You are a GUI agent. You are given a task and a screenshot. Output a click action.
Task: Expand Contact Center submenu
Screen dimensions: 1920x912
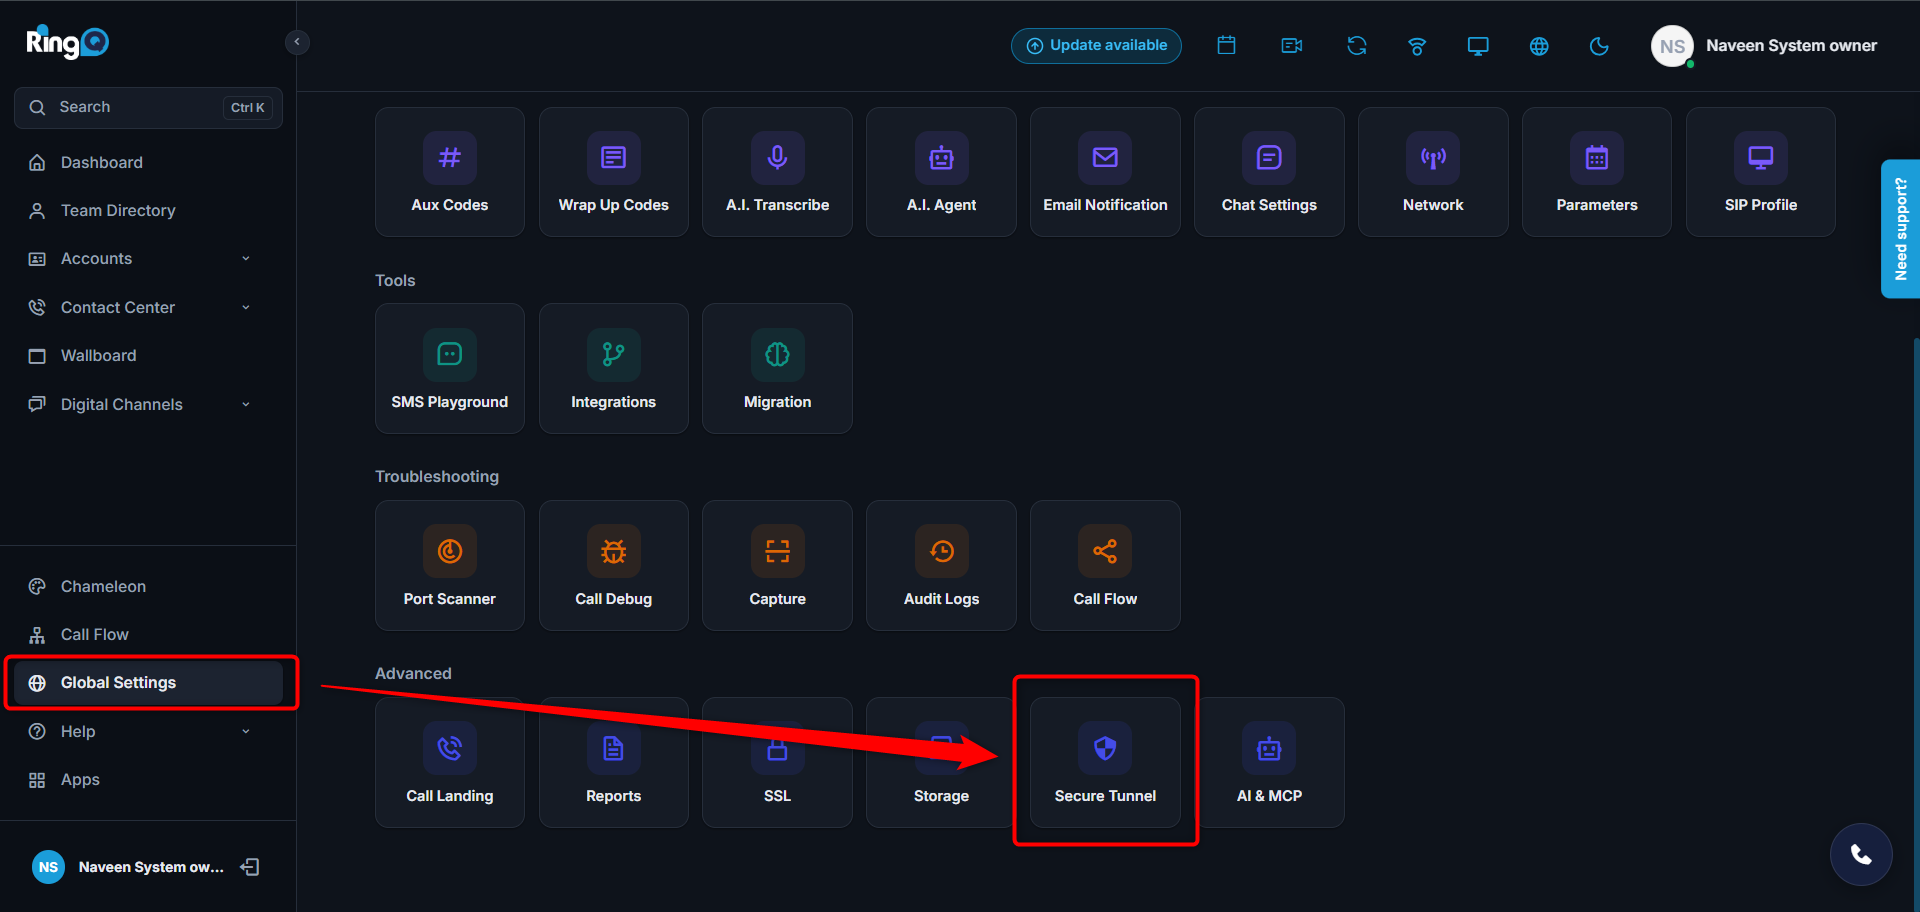148,308
